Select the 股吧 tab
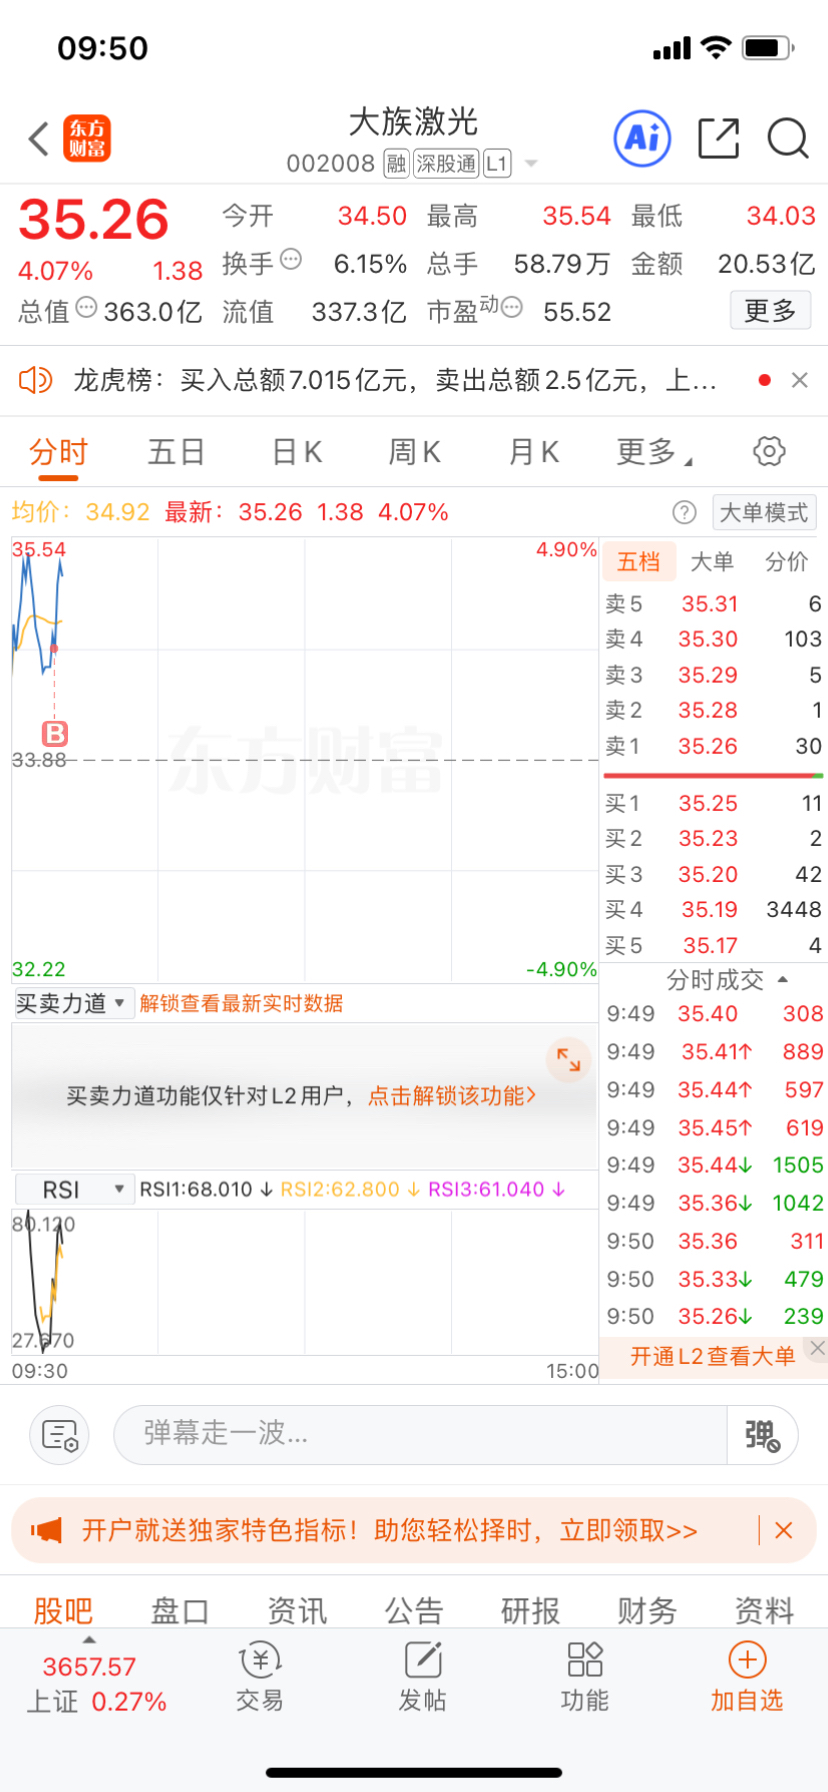 click(x=63, y=1610)
